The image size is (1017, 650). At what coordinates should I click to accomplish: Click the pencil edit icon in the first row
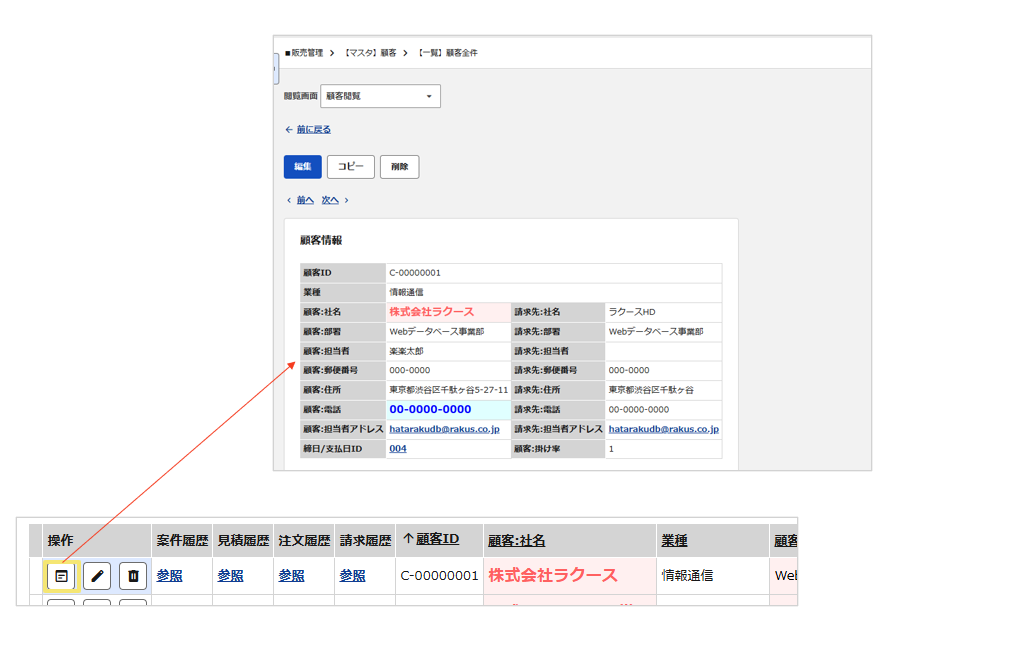pos(97,576)
